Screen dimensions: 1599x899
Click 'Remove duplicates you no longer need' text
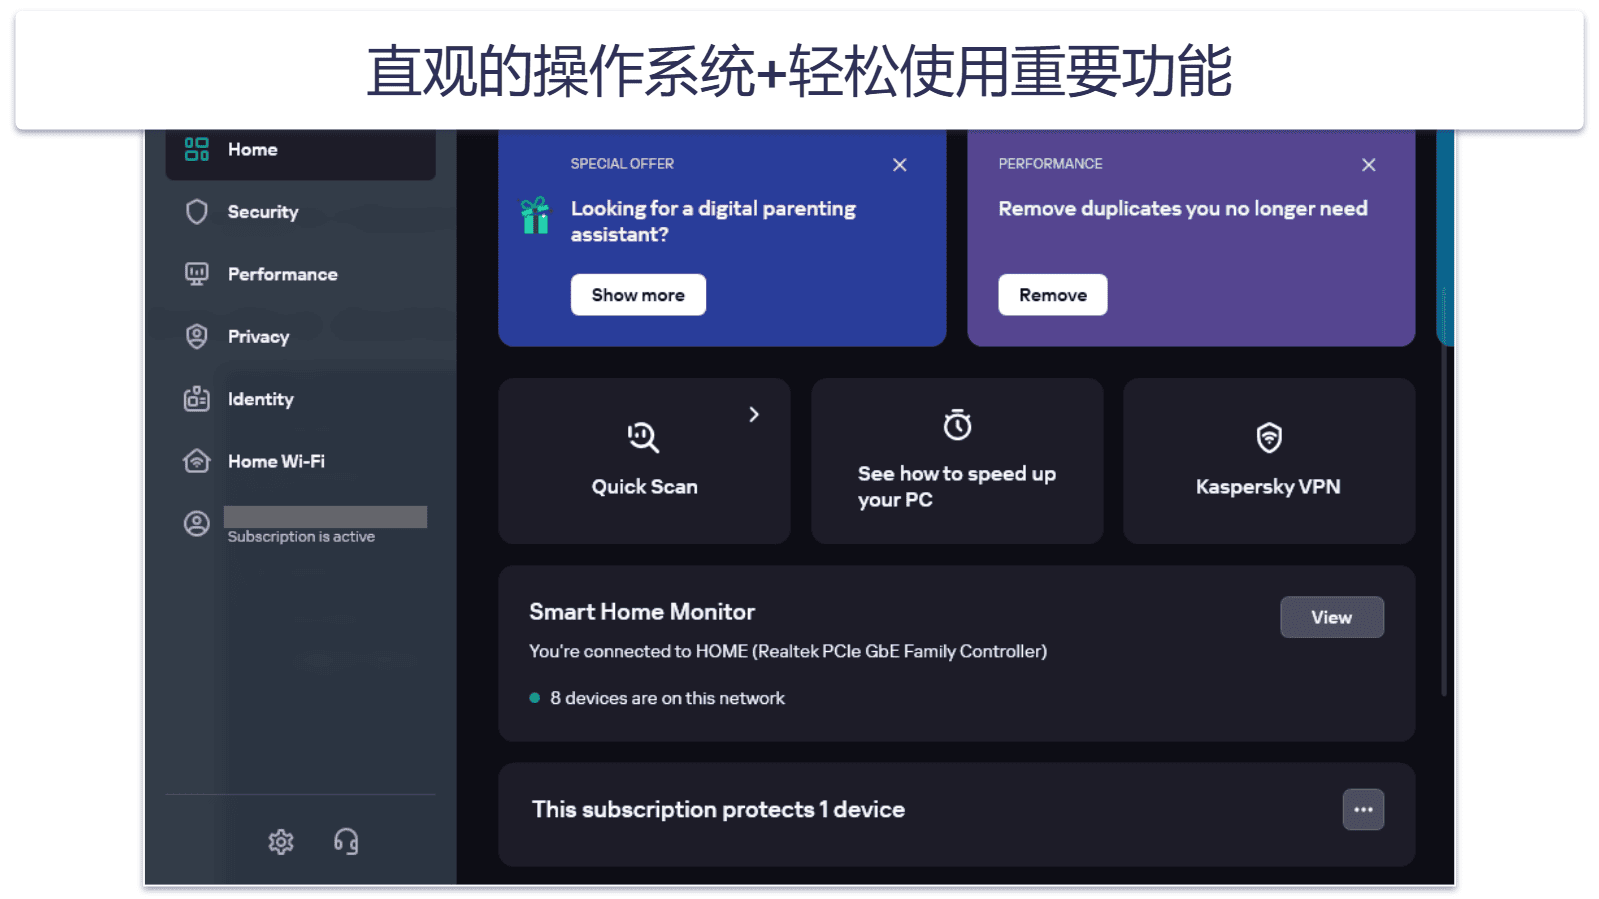1183,209
